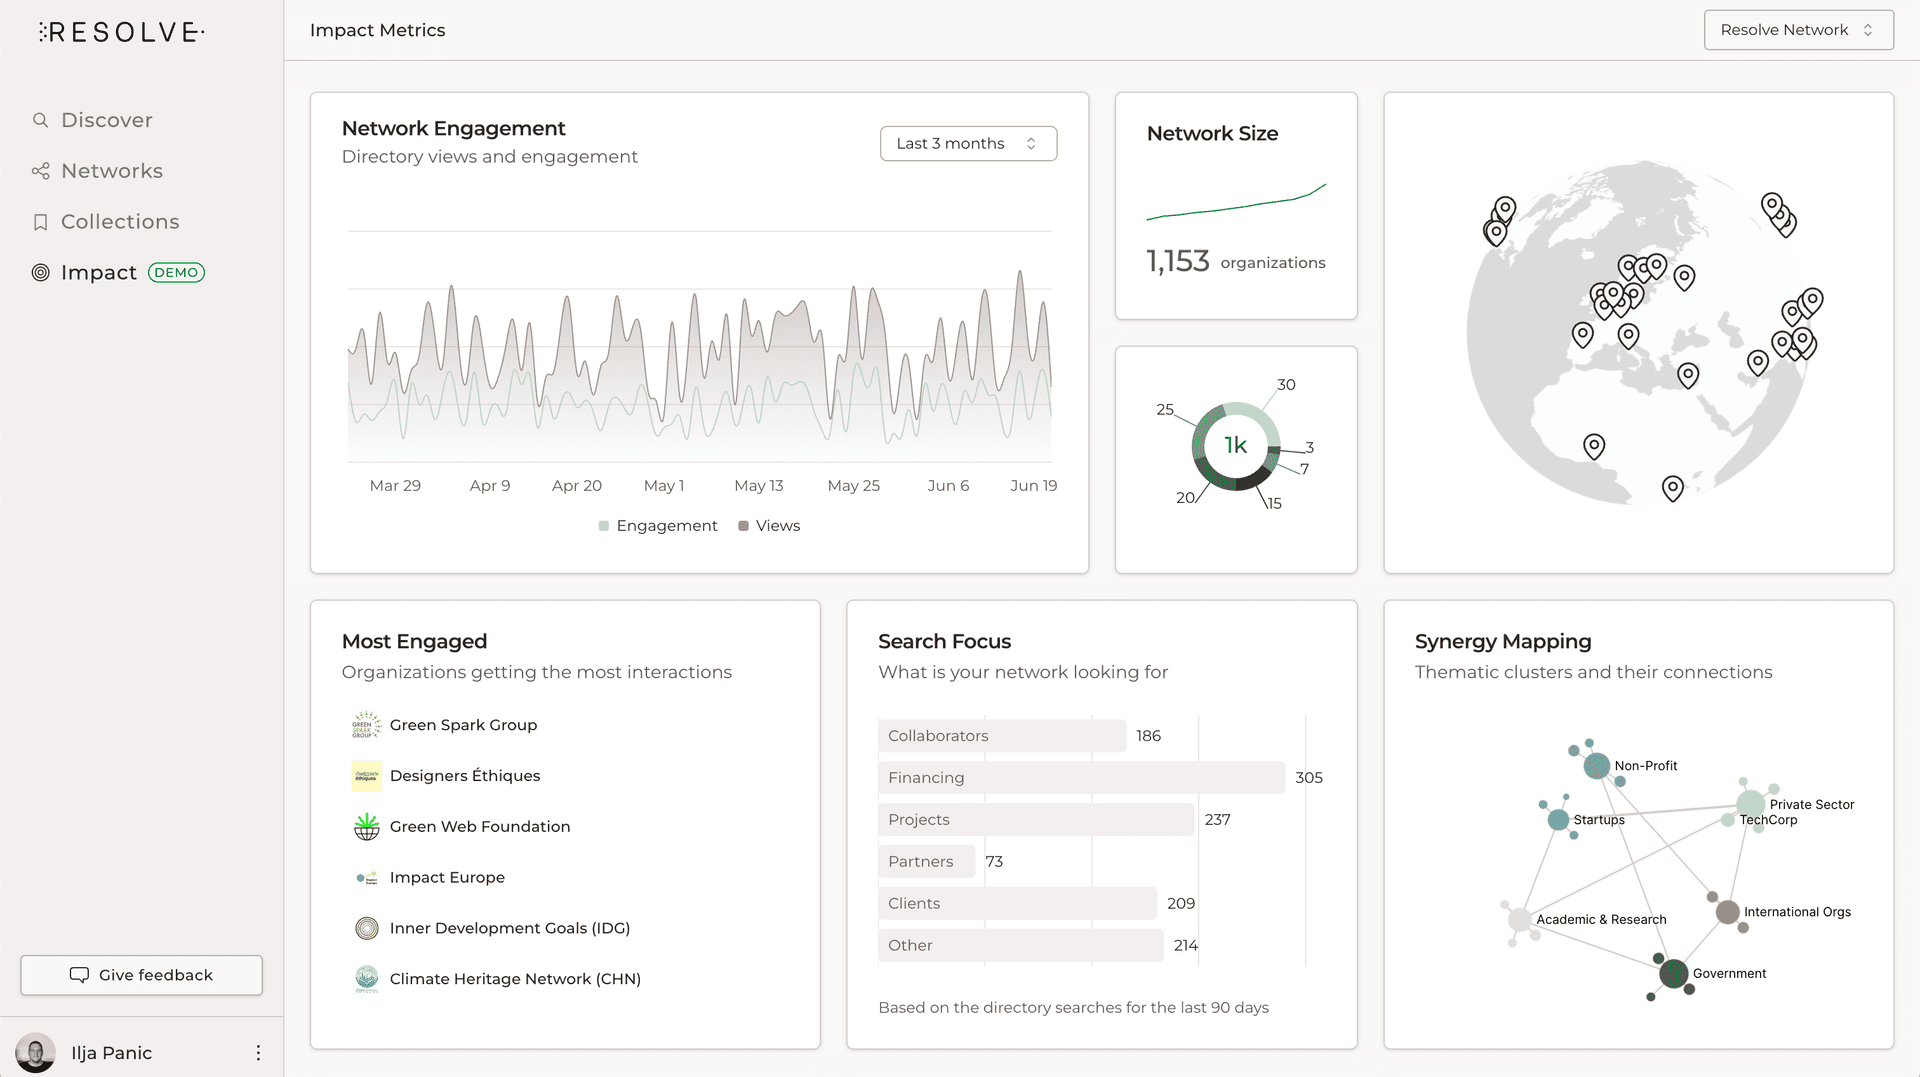Click the Financing bar in Search Focus

[x=1080, y=777]
